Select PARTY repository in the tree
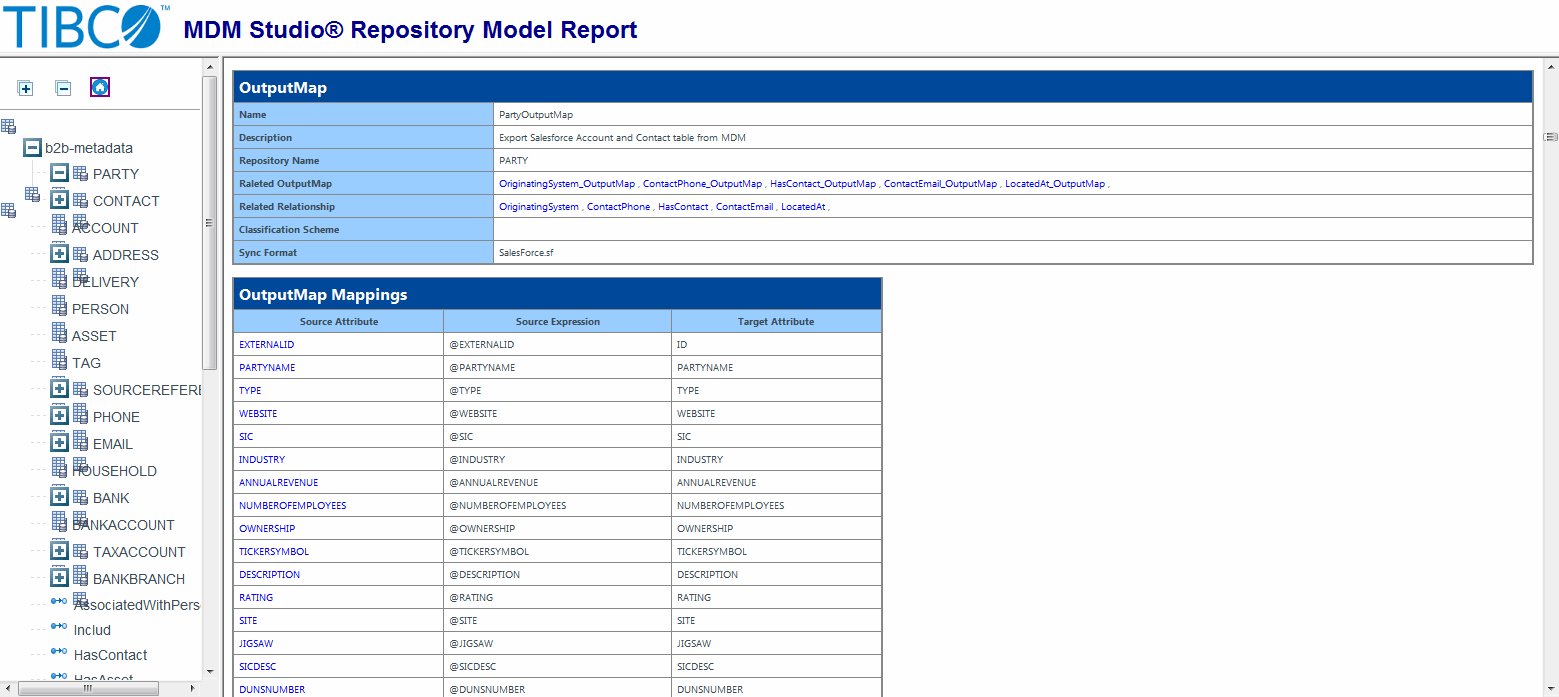The width and height of the screenshot is (1559, 697). 116,174
